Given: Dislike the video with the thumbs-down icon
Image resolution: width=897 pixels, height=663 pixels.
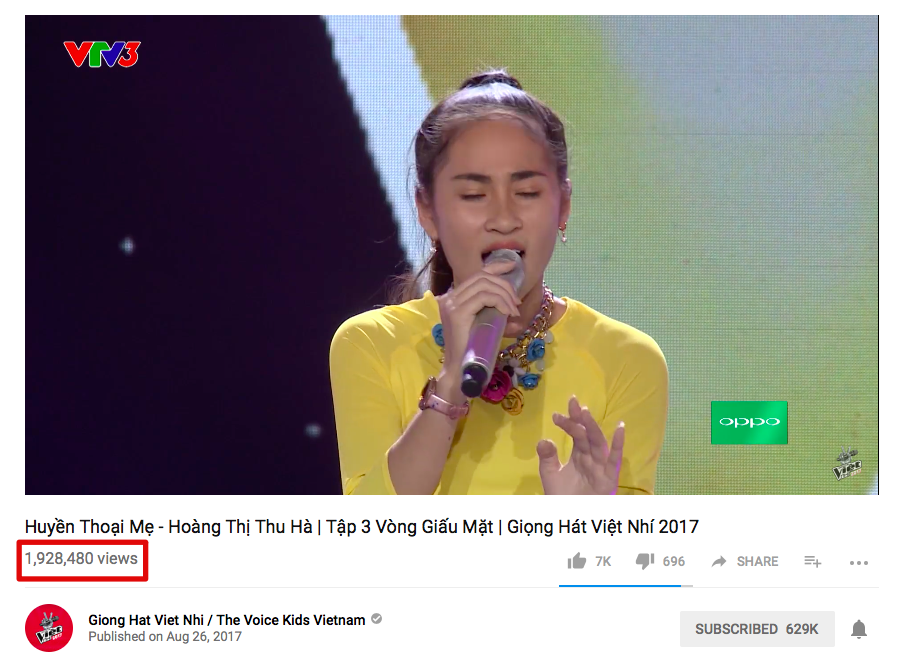Looking at the screenshot, I should [645, 561].
